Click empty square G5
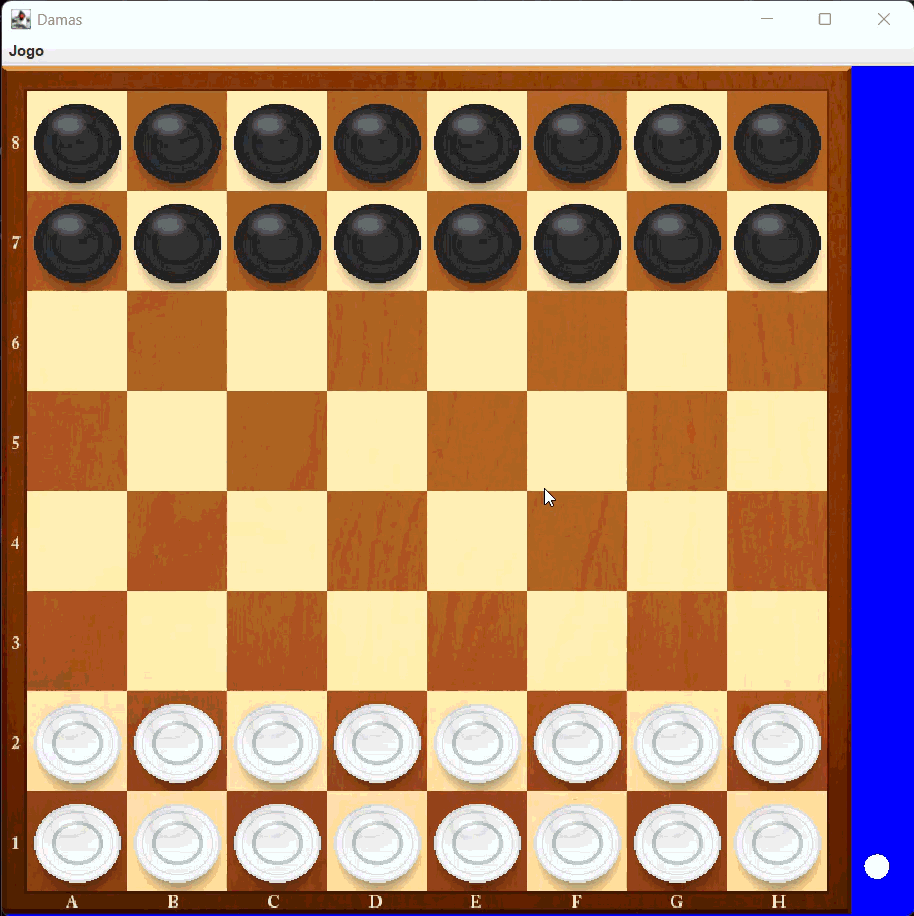914x916 pixels. [677, 441]
